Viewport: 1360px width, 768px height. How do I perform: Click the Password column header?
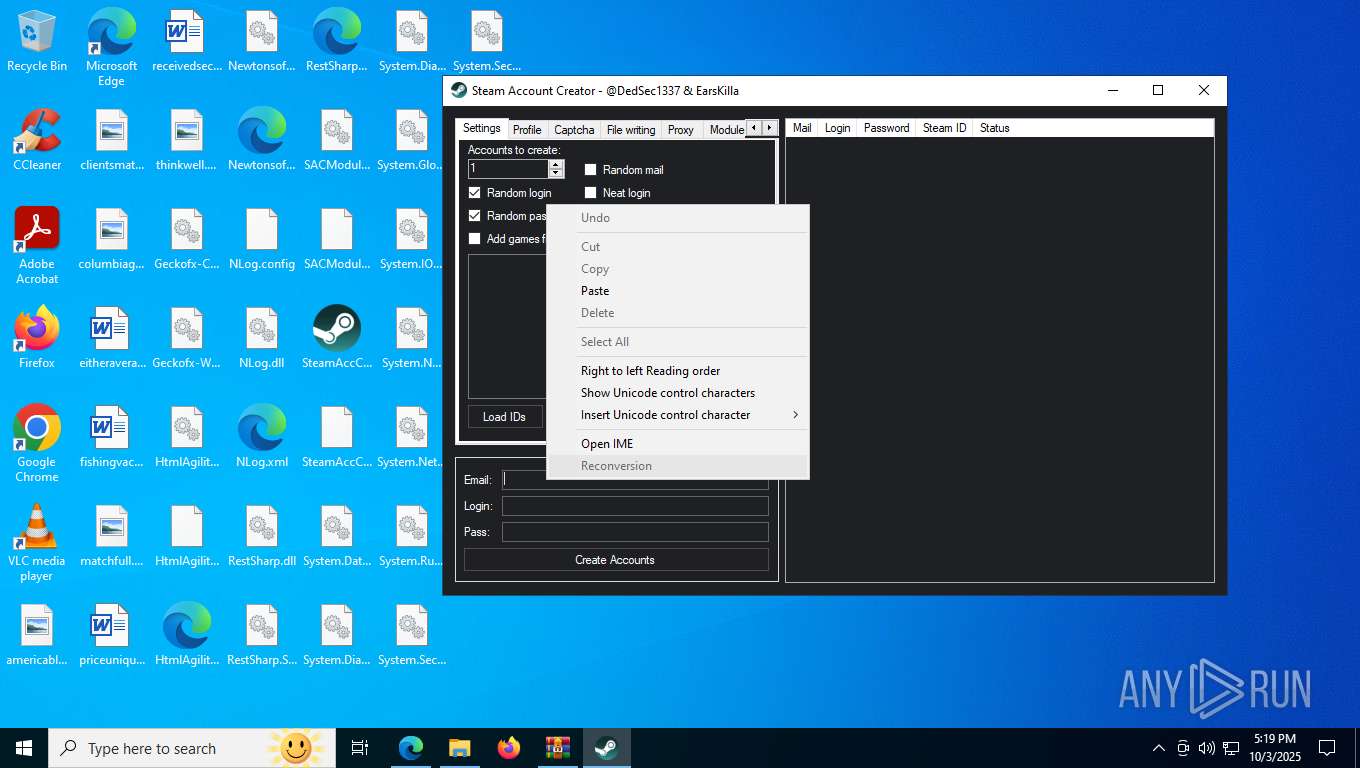tap(887, 128)
